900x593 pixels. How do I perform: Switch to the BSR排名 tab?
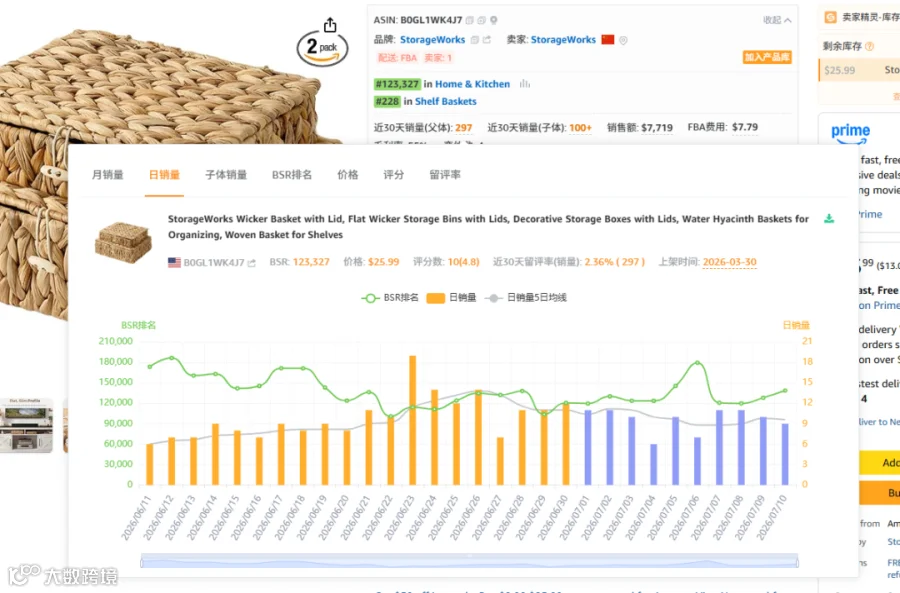coord(292,175)
